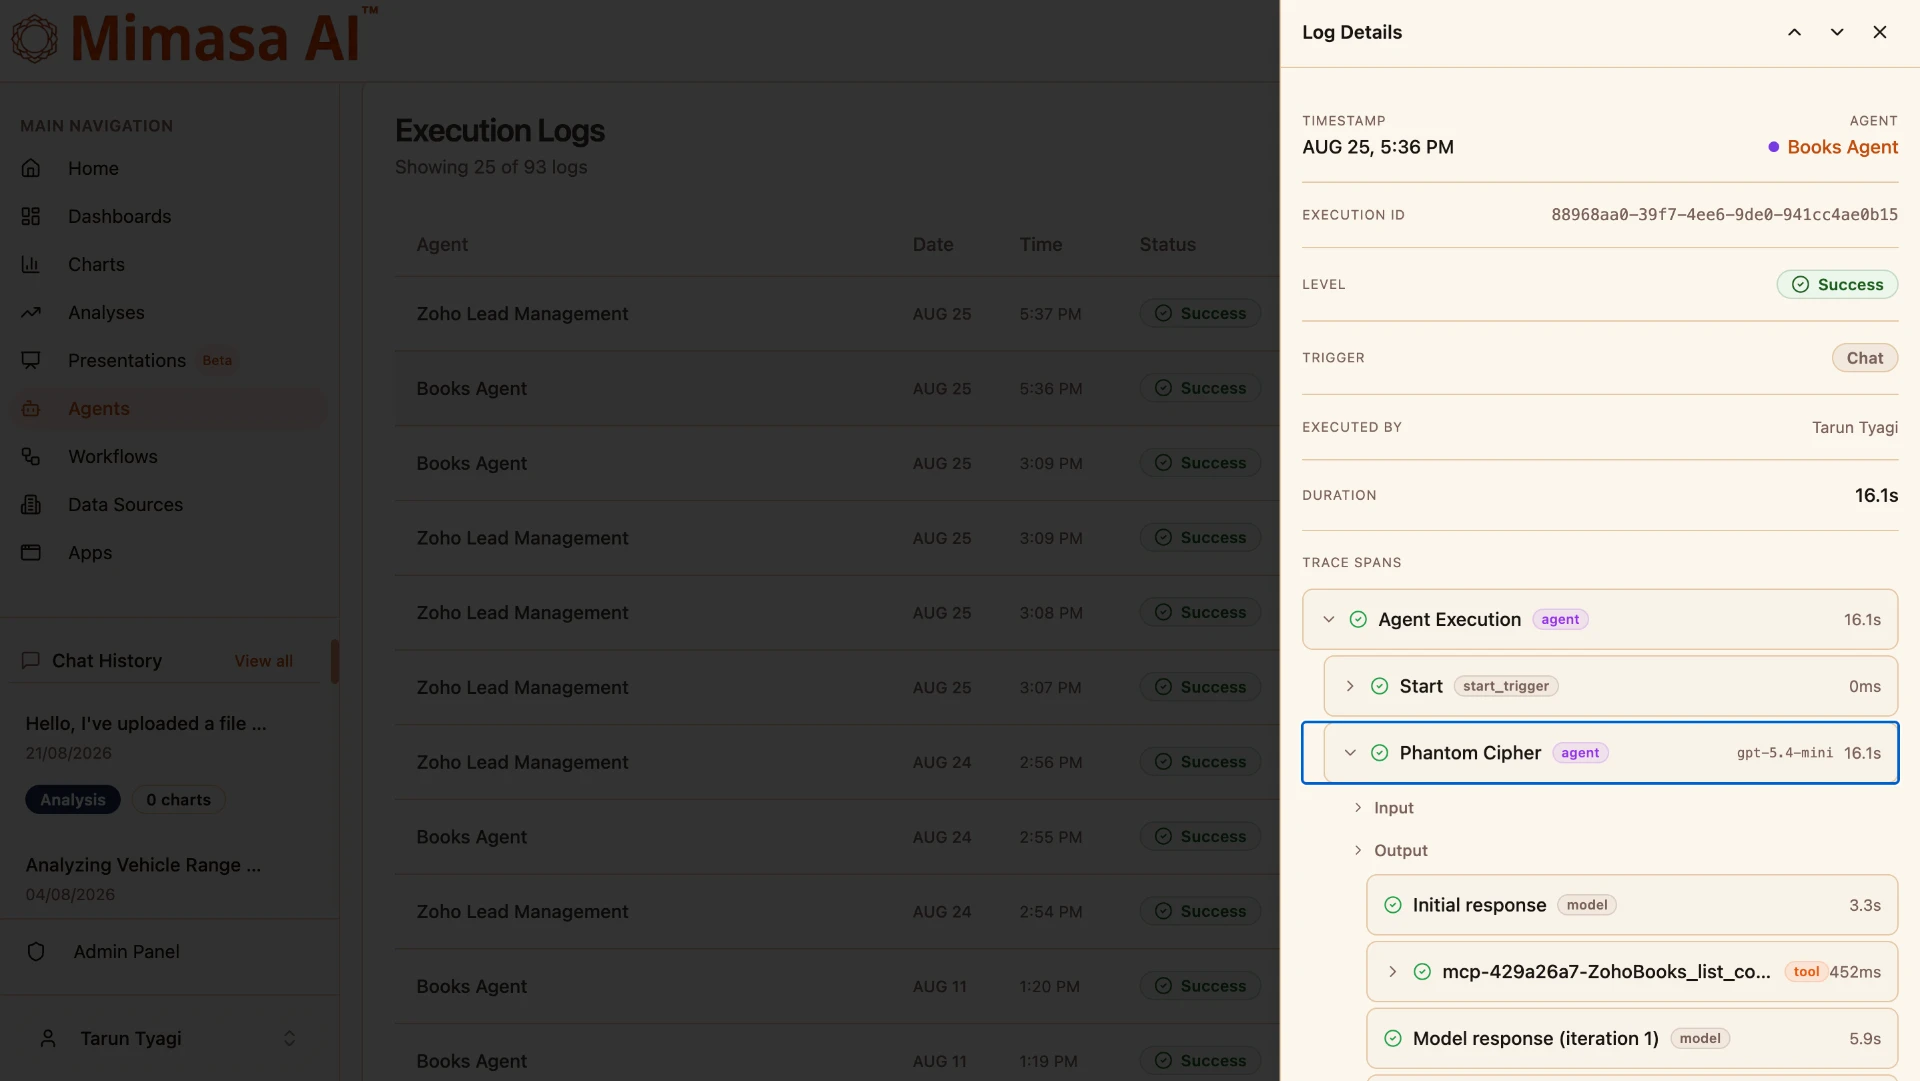
Task: Click Agent Execution success check icon
Action: tap(1358, 619)
